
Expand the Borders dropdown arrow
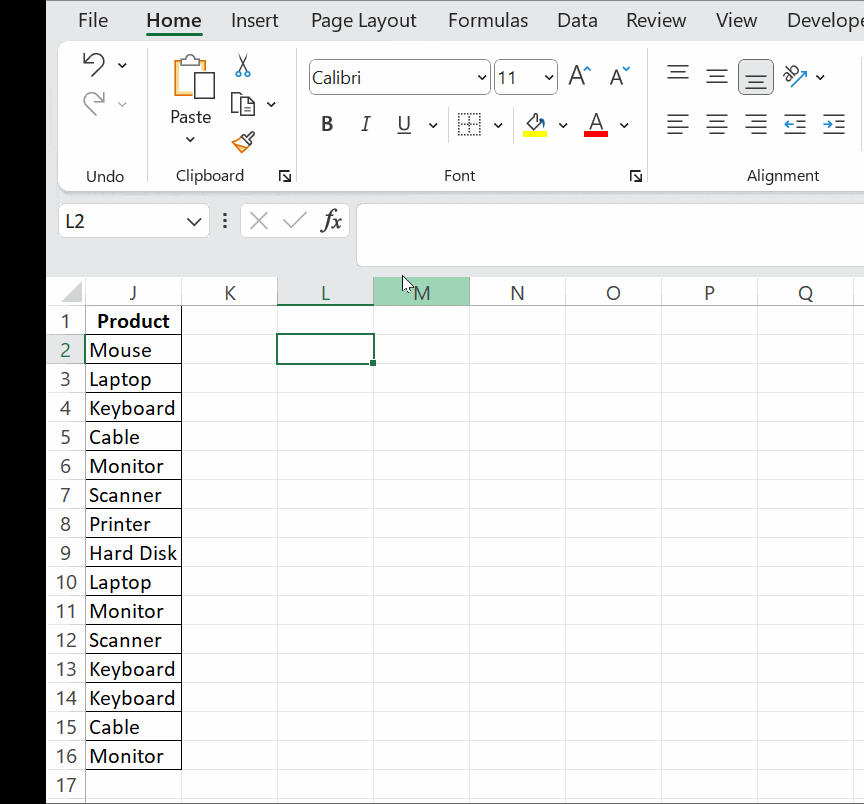tap(497, 124)
